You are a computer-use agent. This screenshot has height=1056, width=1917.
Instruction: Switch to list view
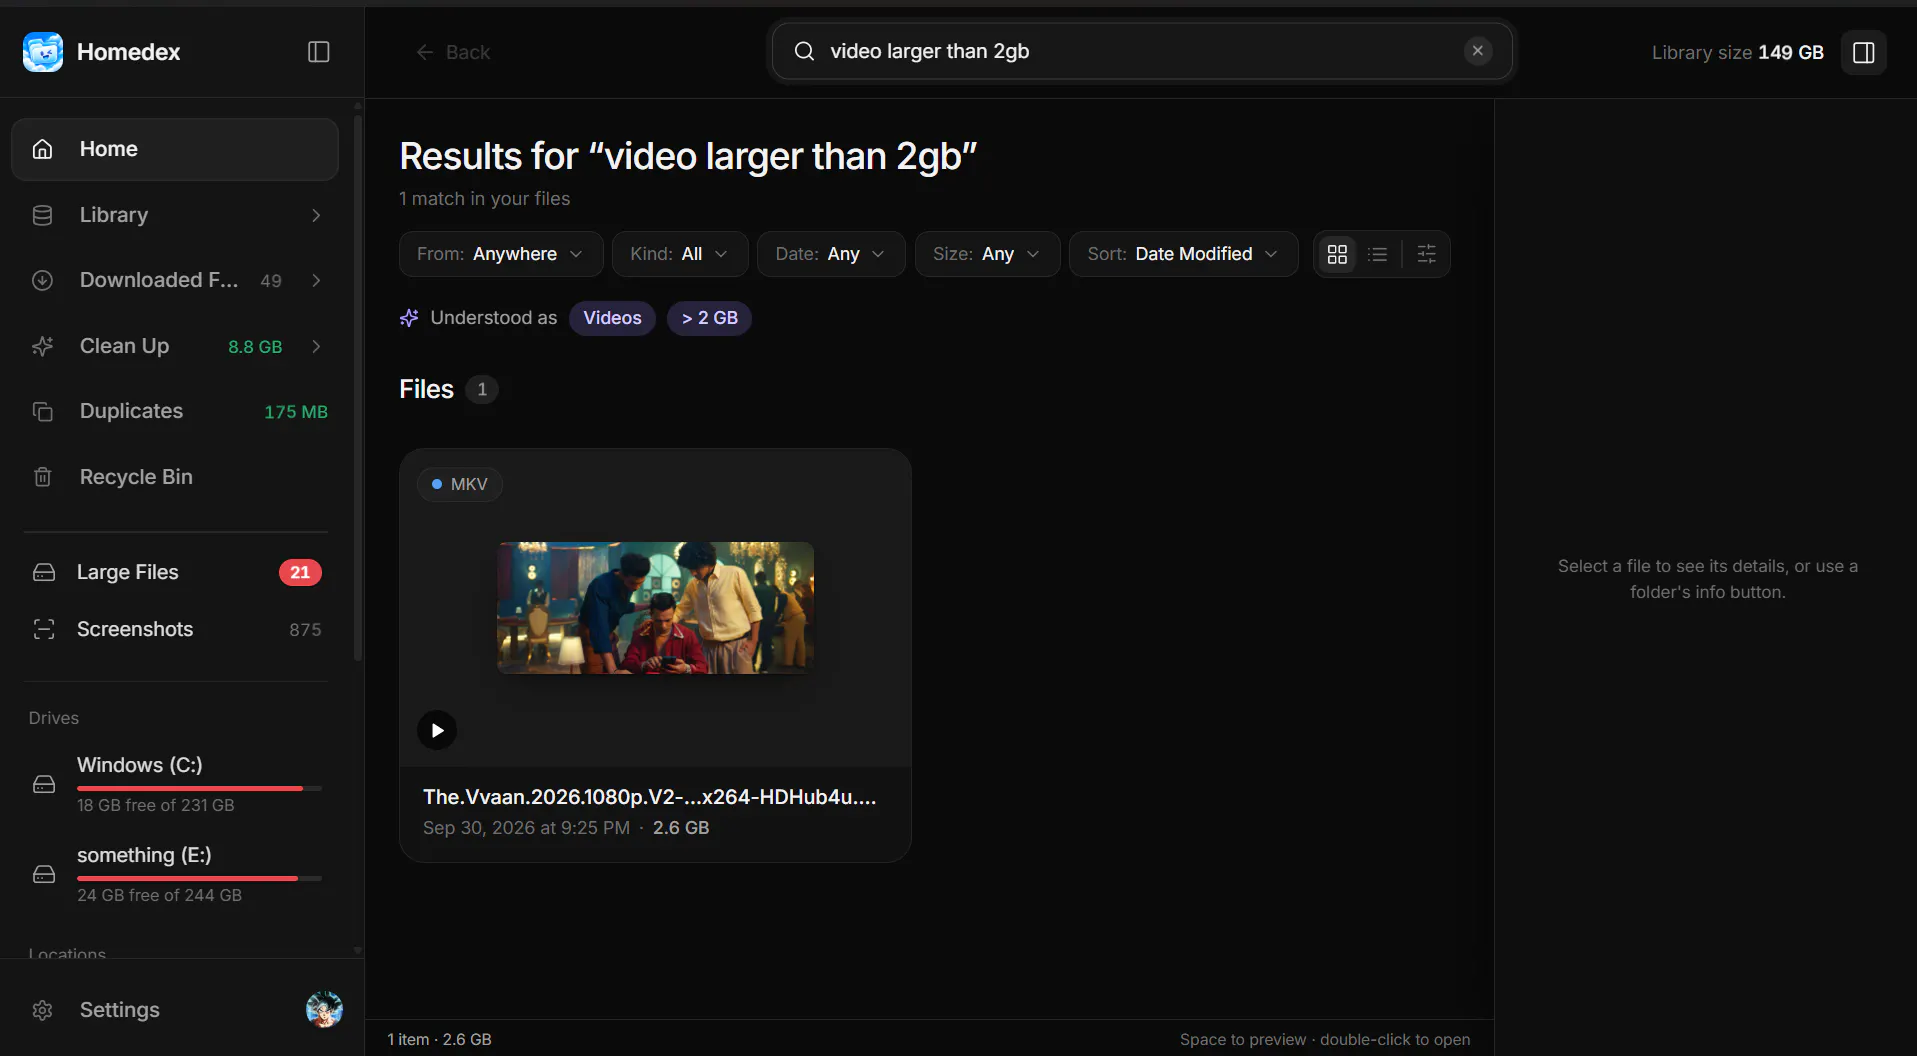point(1378,254)
